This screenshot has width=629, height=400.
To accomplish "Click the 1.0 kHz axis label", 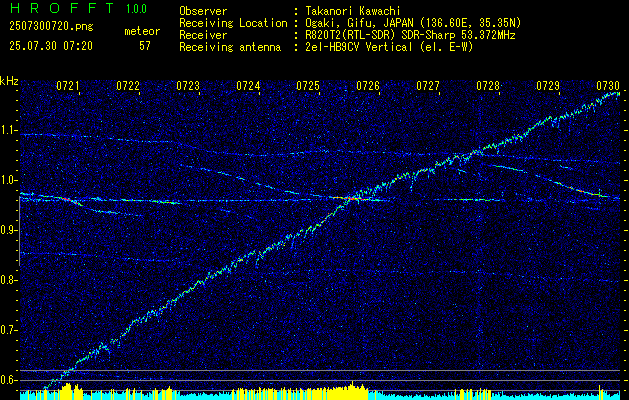I will click(9, 181).
